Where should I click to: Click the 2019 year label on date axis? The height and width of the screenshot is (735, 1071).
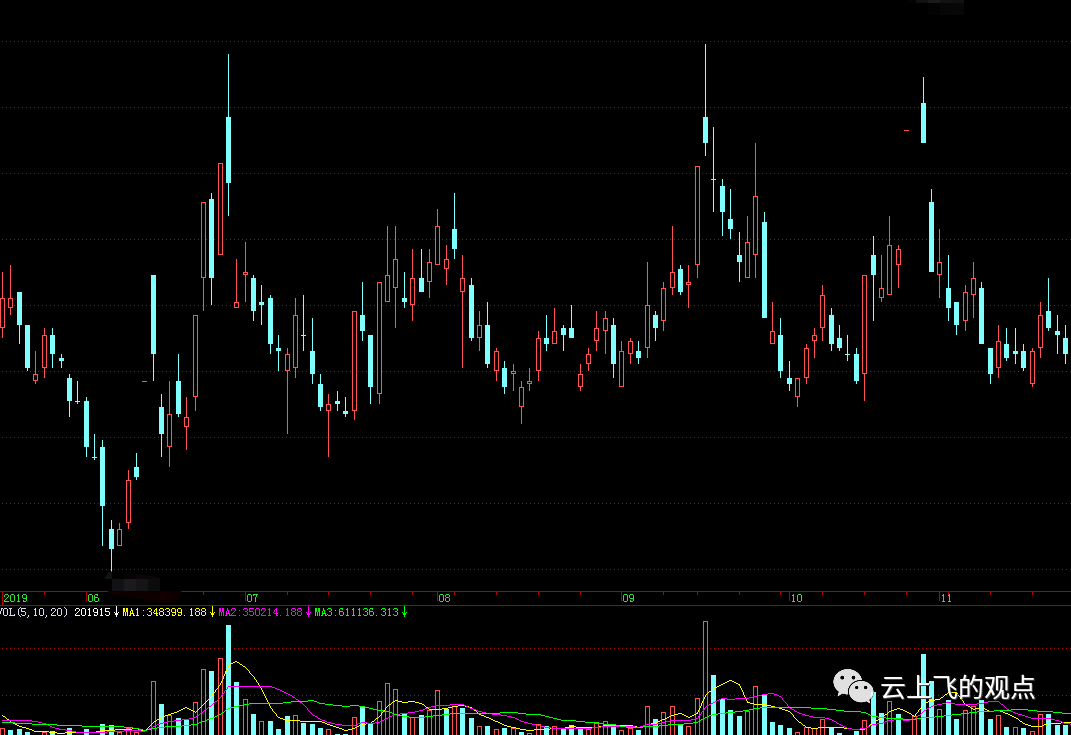[15, 598]
